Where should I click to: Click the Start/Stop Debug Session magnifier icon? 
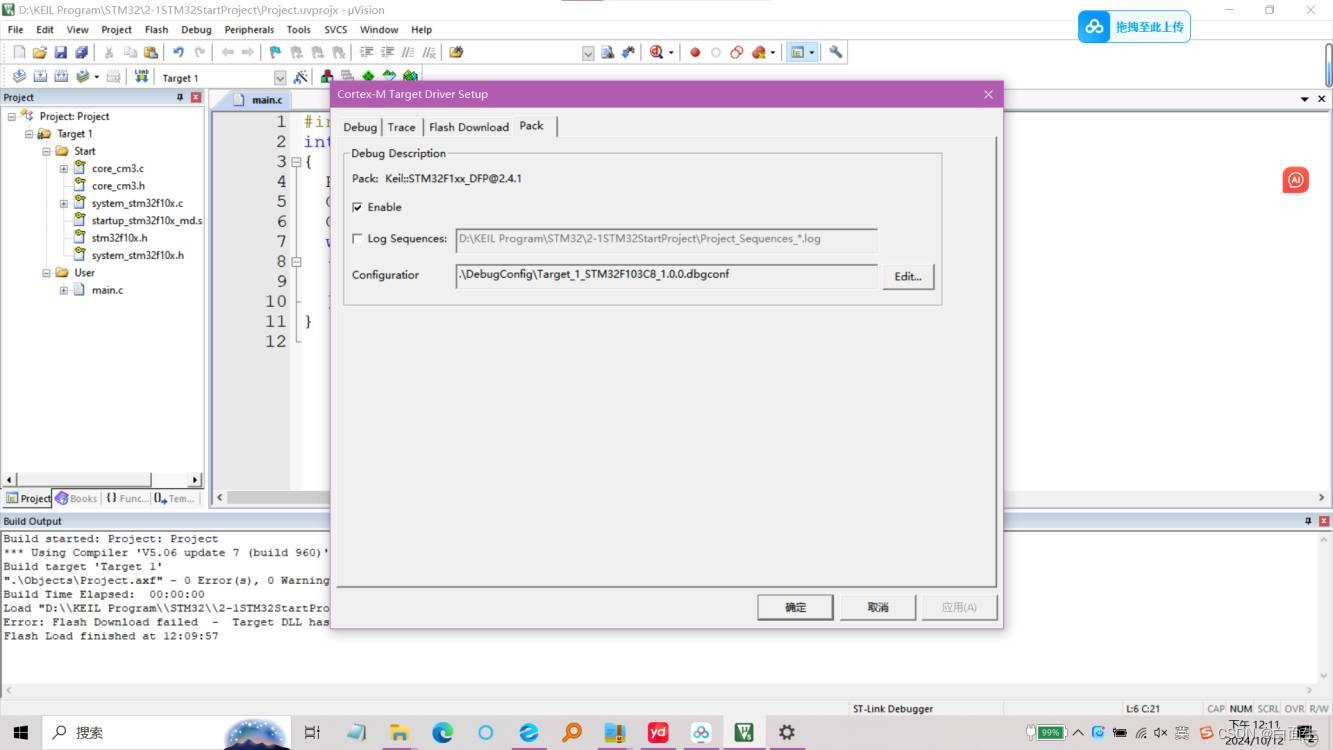tap(657, 52)
